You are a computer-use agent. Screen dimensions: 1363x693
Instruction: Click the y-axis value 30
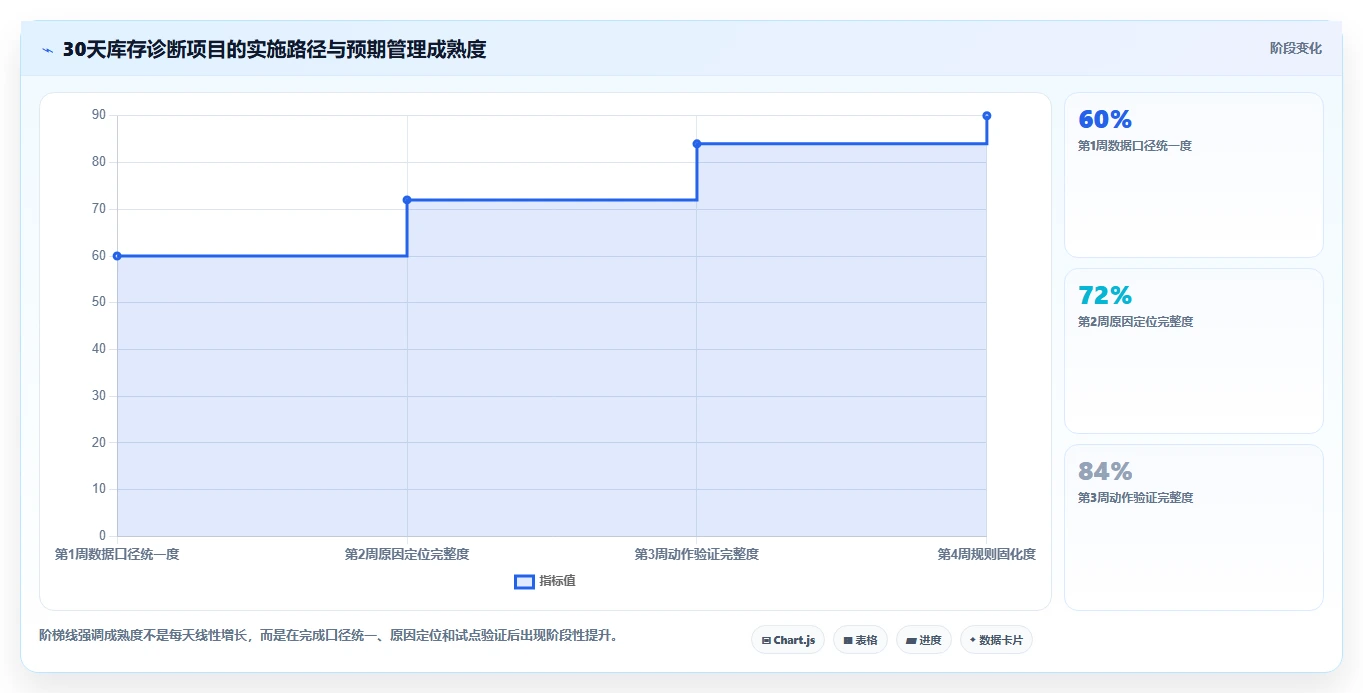click(99, 396)
